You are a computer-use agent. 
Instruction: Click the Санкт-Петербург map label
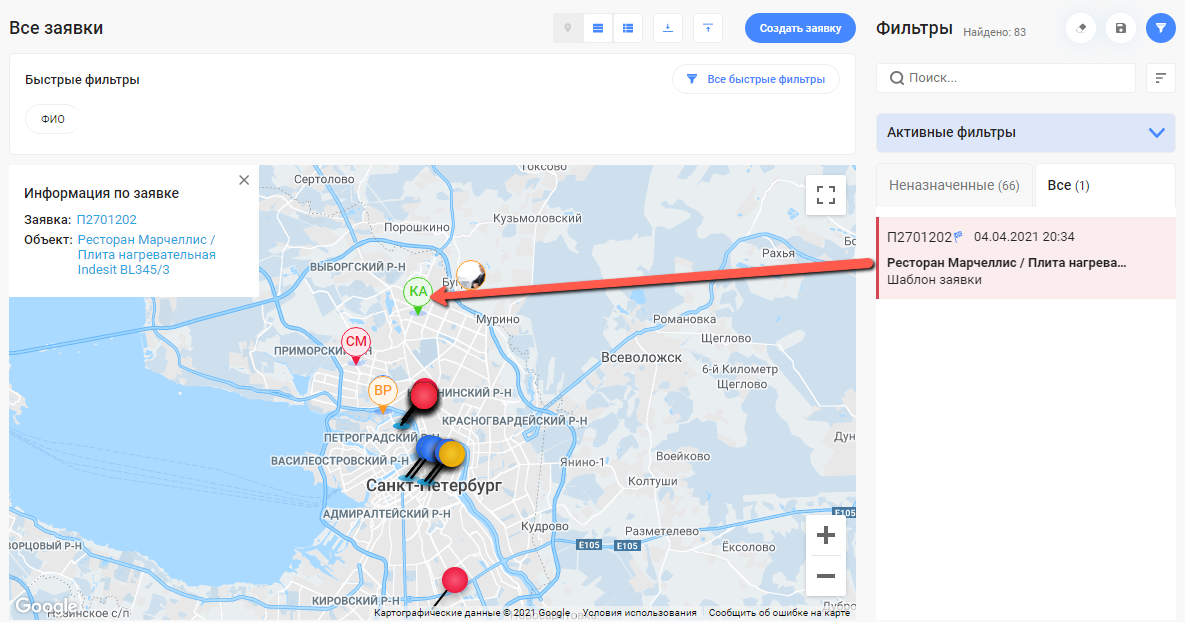click(434, 485)
